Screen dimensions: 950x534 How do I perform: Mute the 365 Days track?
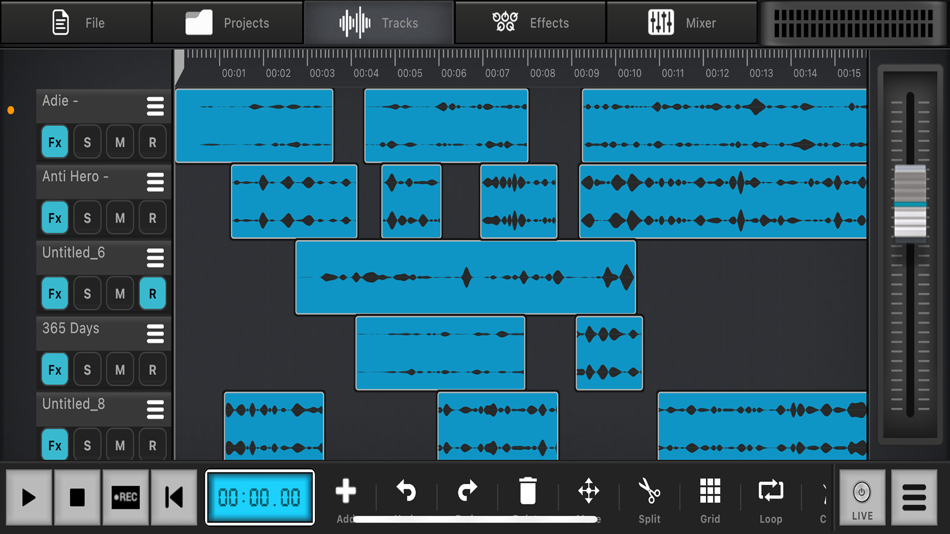point(120,369)
